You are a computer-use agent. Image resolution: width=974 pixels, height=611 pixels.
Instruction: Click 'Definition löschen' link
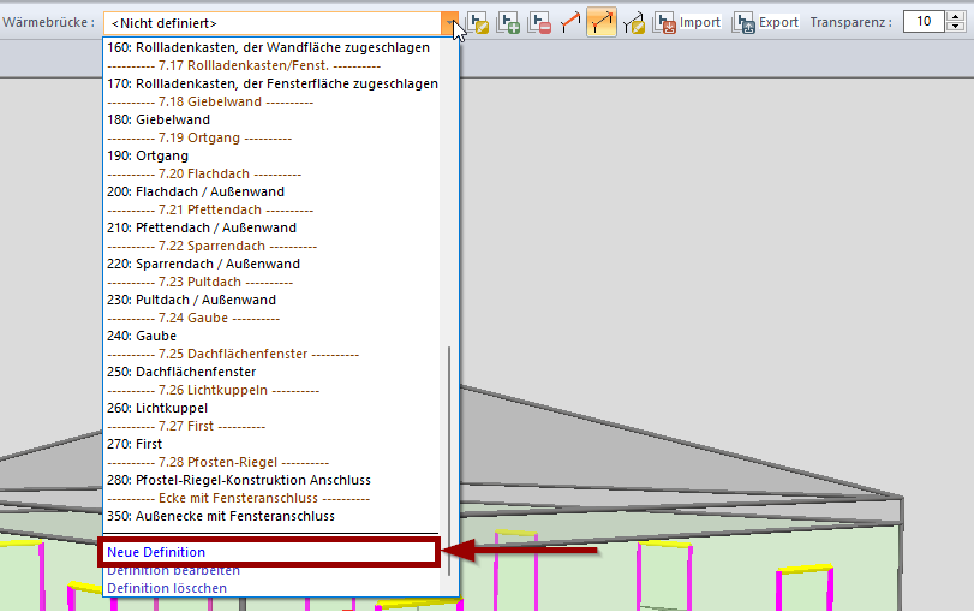coord(167,588)
